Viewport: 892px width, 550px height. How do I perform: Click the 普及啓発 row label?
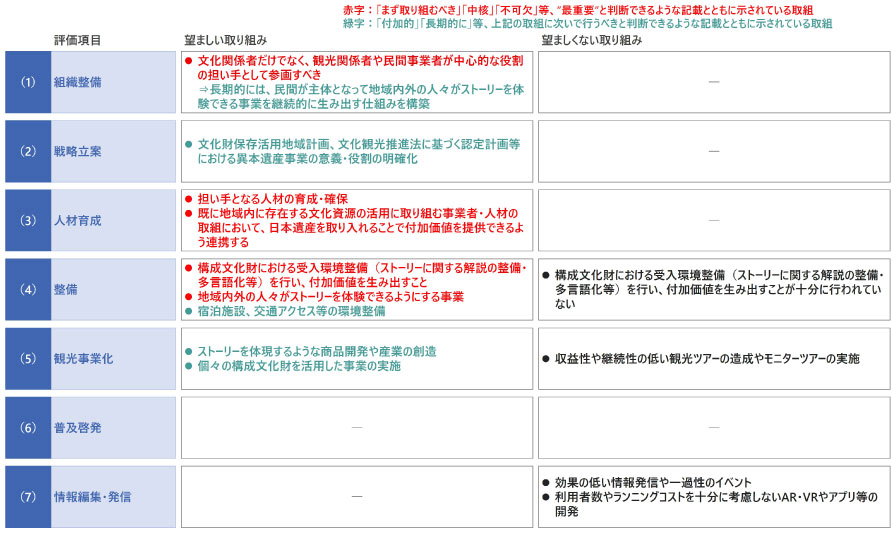pos(77,427)
